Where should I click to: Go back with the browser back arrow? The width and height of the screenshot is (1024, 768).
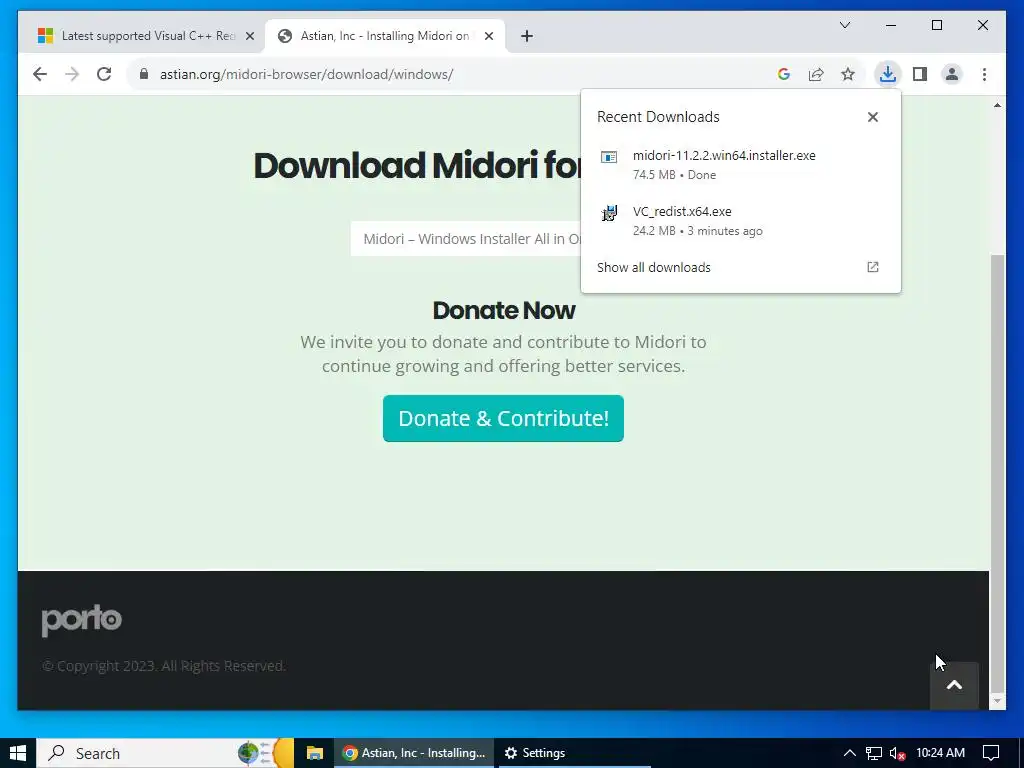[40, 74]
